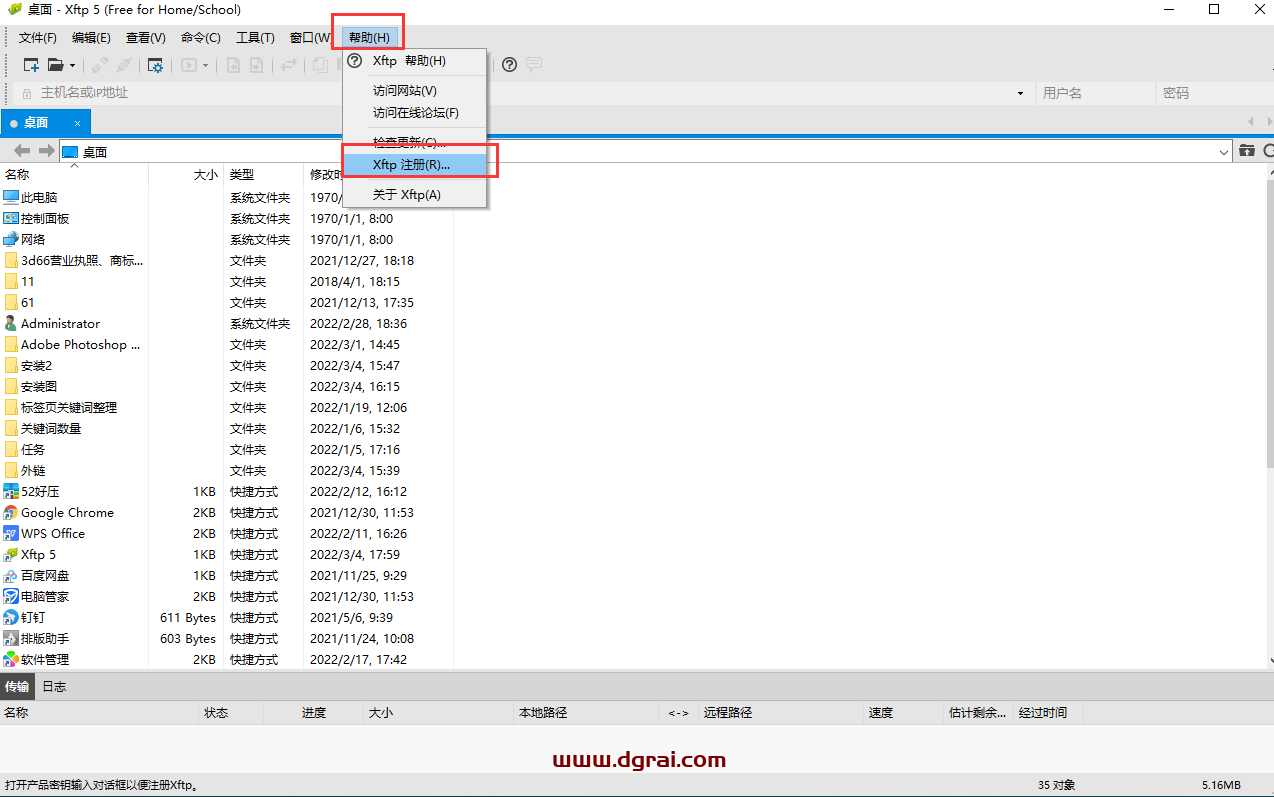Screen dimensions: 1274x797
Task: Select the 网络 network icon
Action: click(11, 240)
